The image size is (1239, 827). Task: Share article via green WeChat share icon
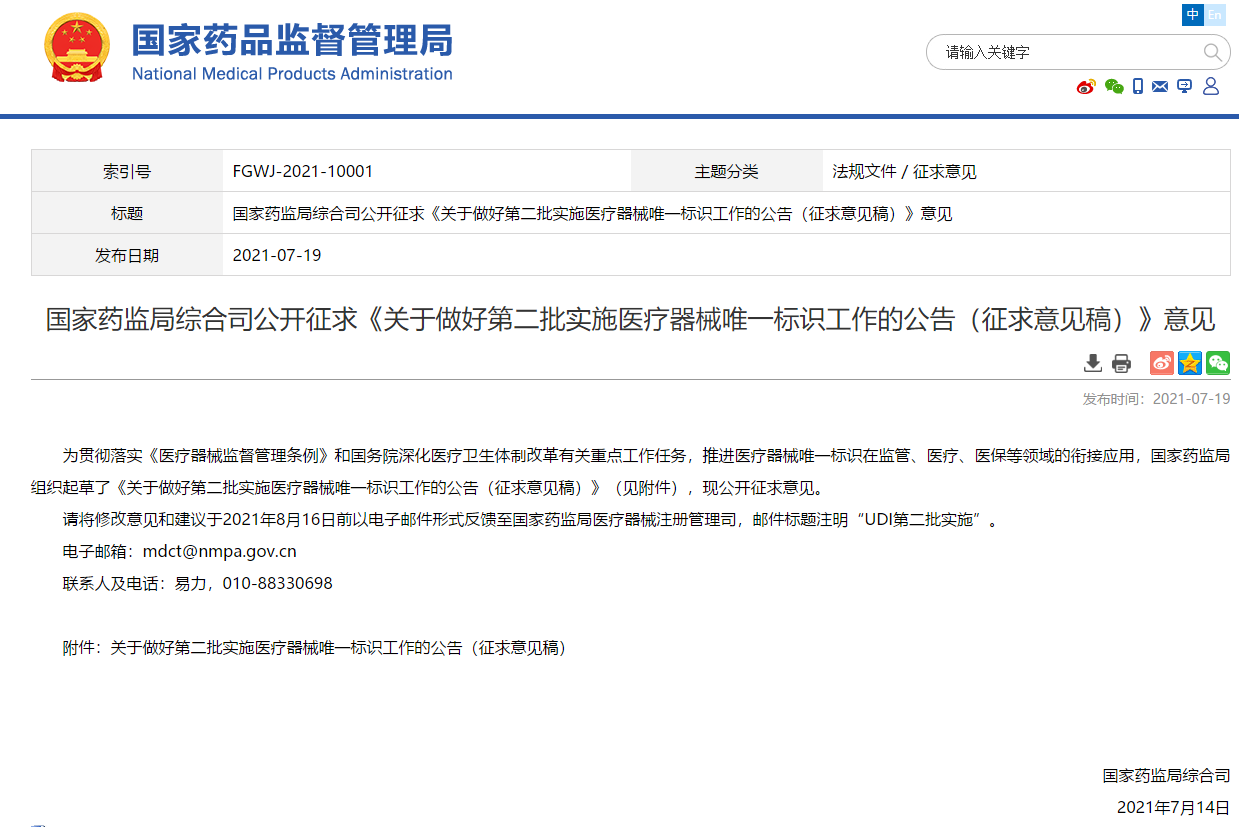click(x=1217, y=363)
